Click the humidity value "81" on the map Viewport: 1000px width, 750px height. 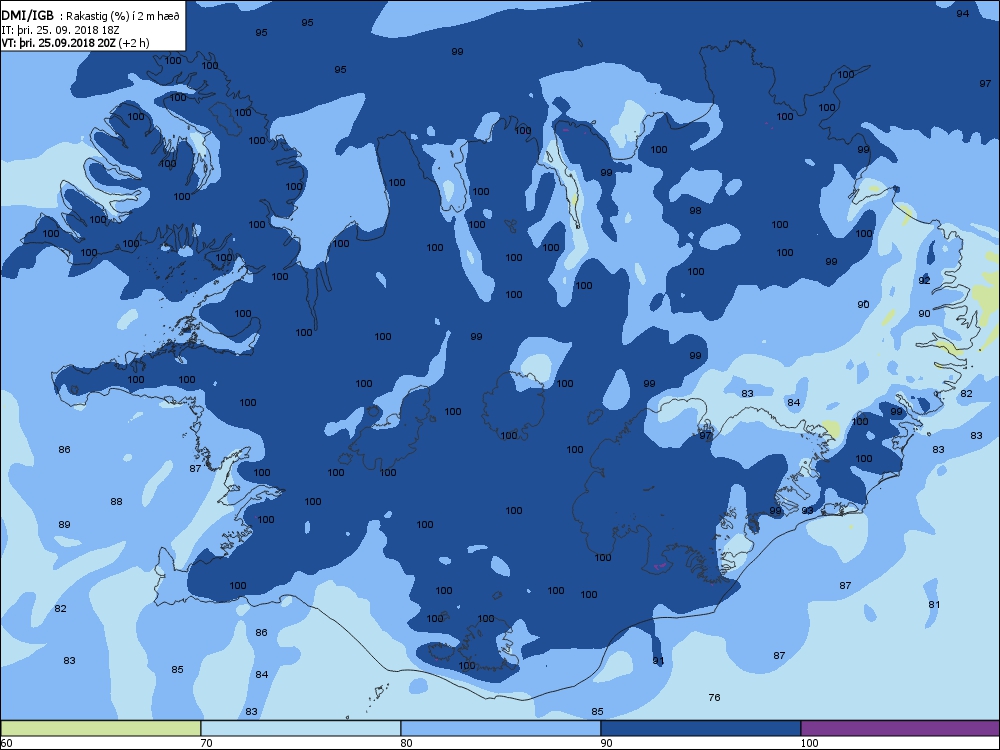click(934, 605)
